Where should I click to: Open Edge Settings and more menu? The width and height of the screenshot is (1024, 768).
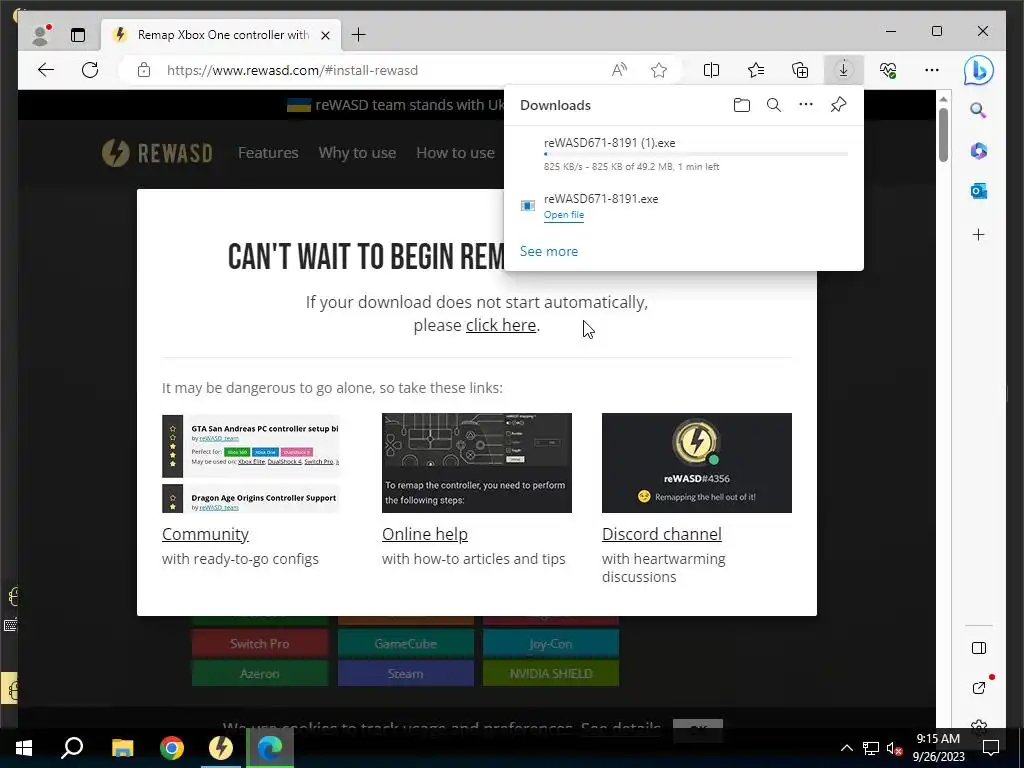pyautogui.click(x=932, y=70)
